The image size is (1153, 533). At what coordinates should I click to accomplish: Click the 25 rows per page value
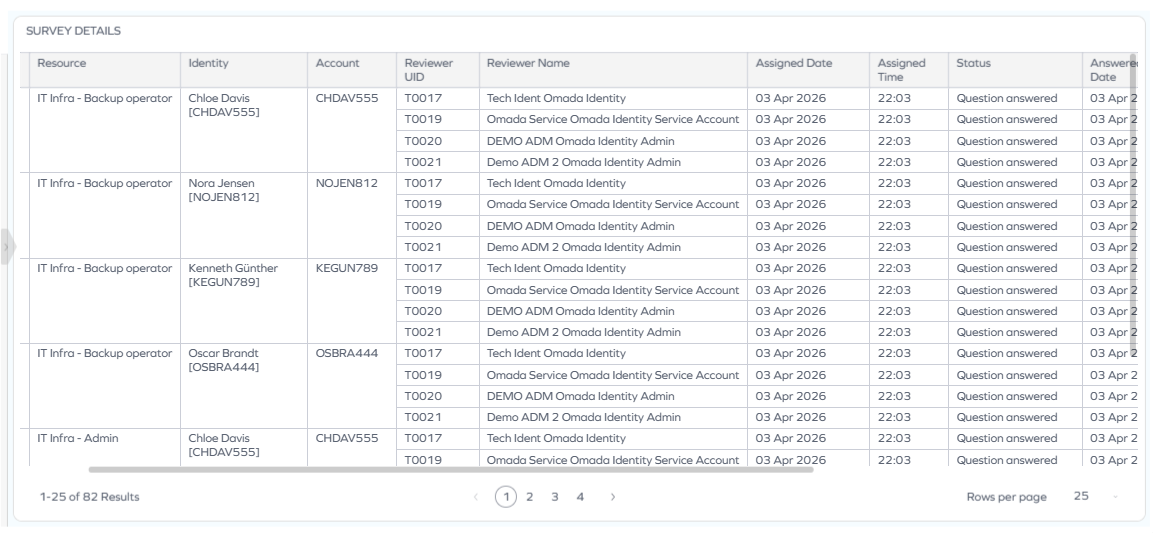click(1081, 496)
